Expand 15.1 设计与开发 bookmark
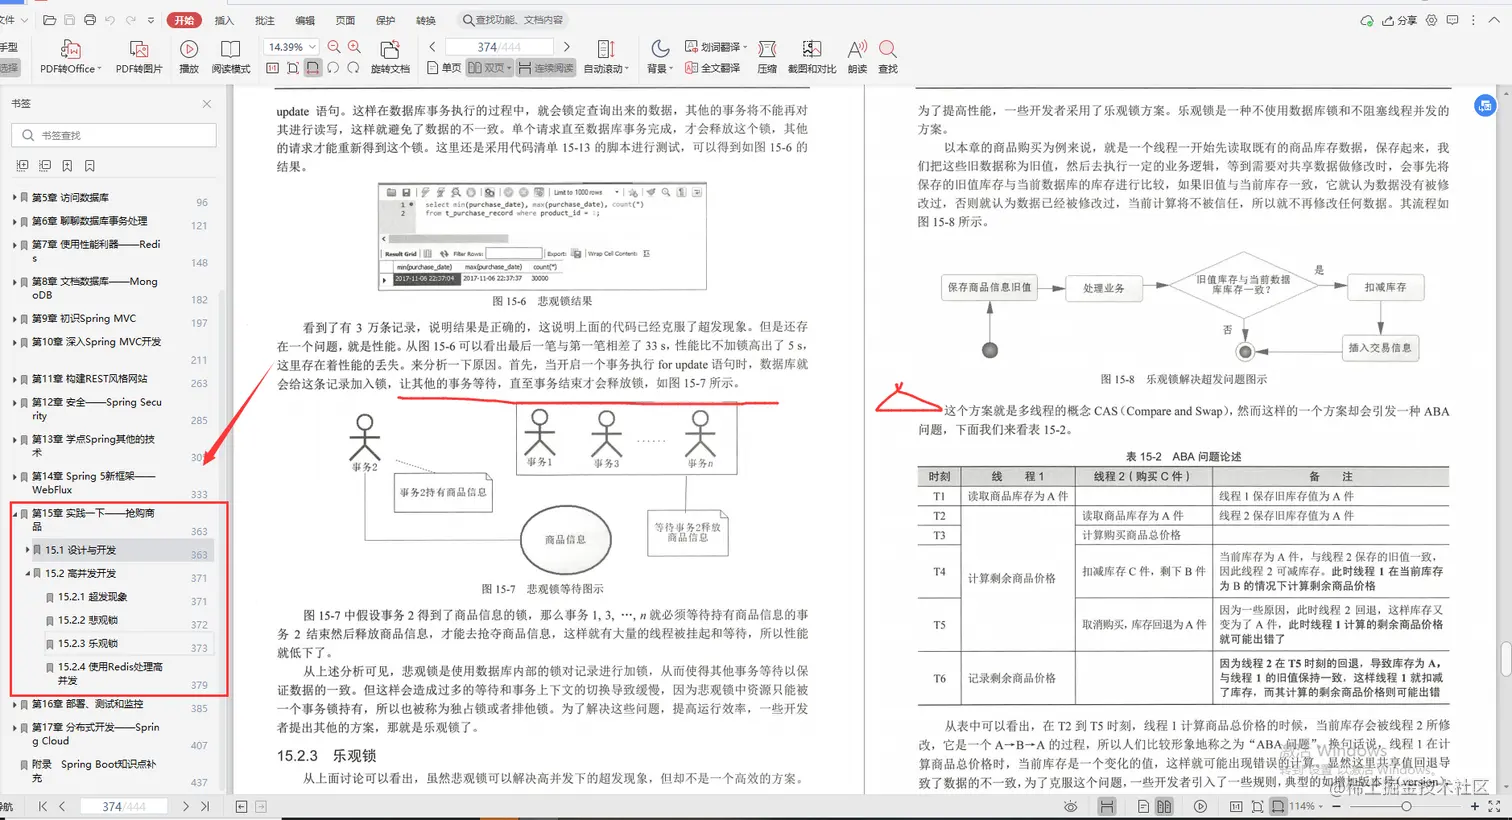The image size is (1512, 820). tap(28, 550)
